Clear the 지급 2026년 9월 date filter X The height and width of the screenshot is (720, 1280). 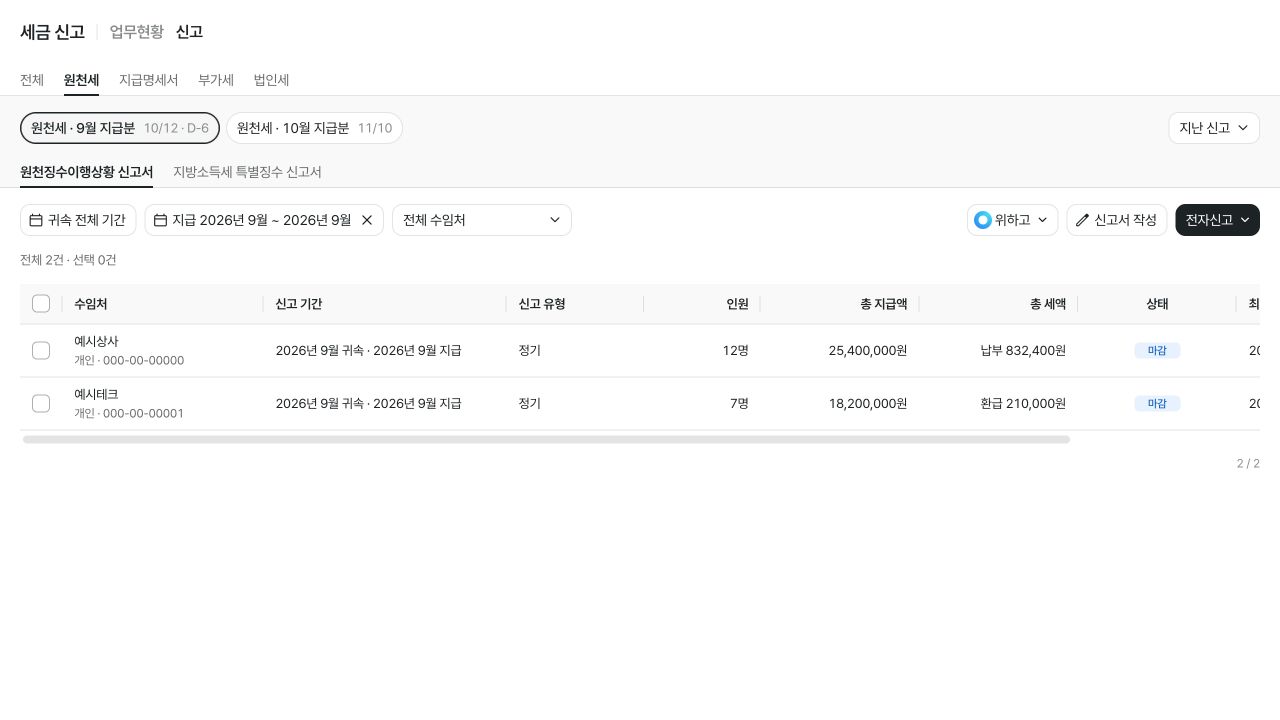(367, 220)
